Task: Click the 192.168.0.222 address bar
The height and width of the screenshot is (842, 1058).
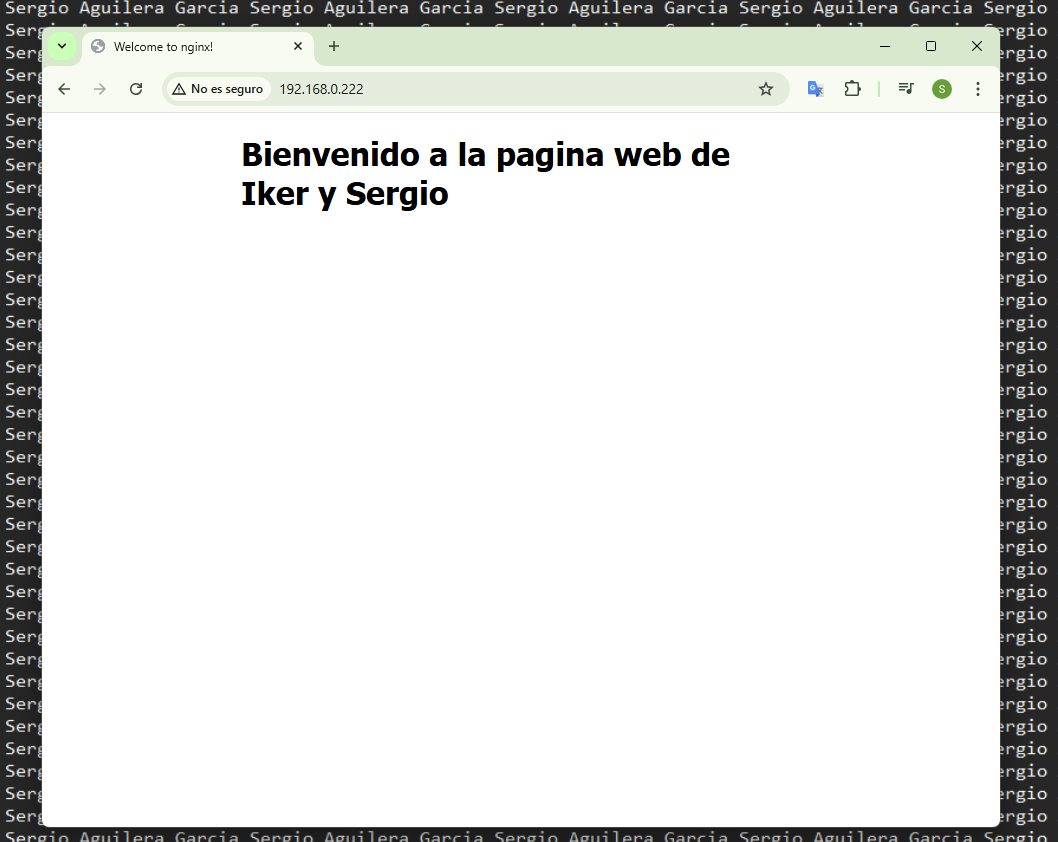Action: [500, 89]
